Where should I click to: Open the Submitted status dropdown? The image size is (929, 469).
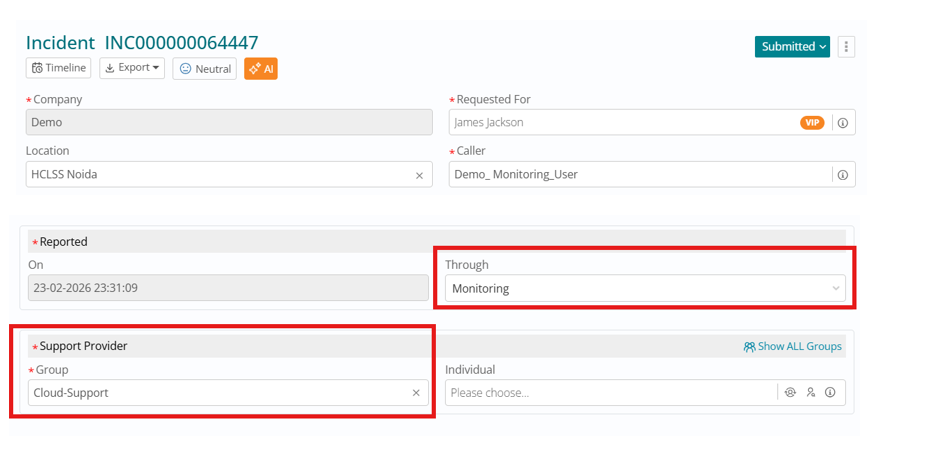(794, 47)
